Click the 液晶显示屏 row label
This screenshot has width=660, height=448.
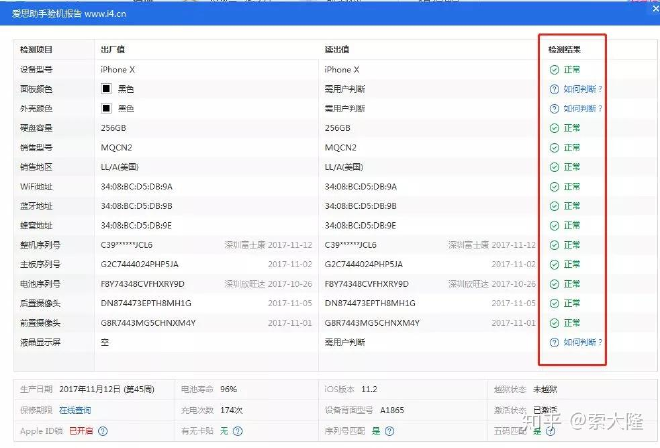click(x=40, y=343)
